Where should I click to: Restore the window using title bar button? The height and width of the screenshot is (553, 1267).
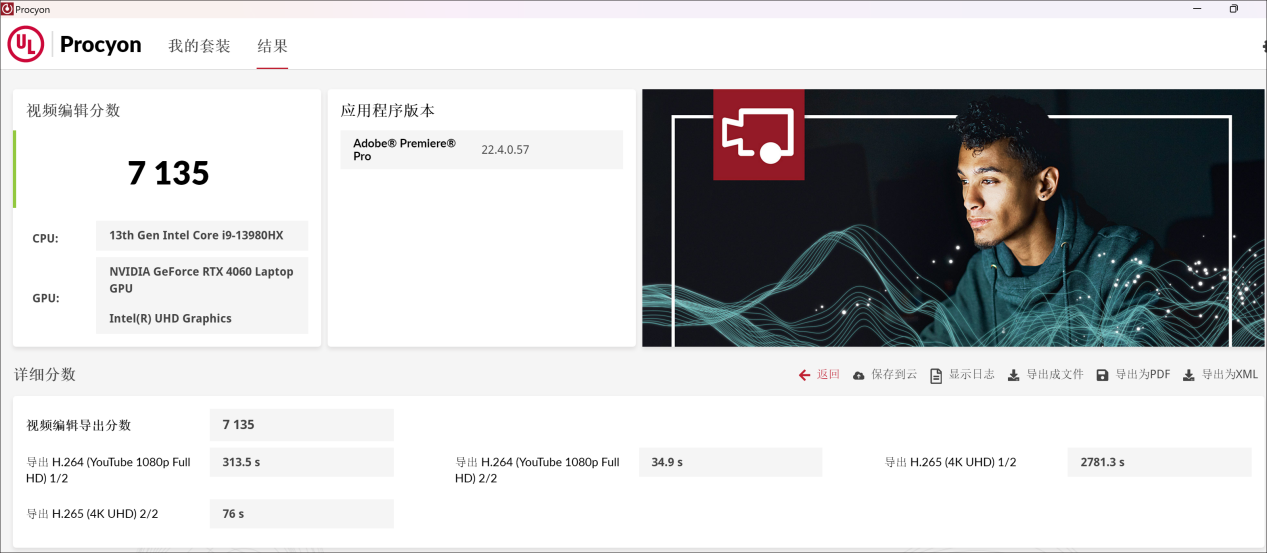tap(1233, 9)
